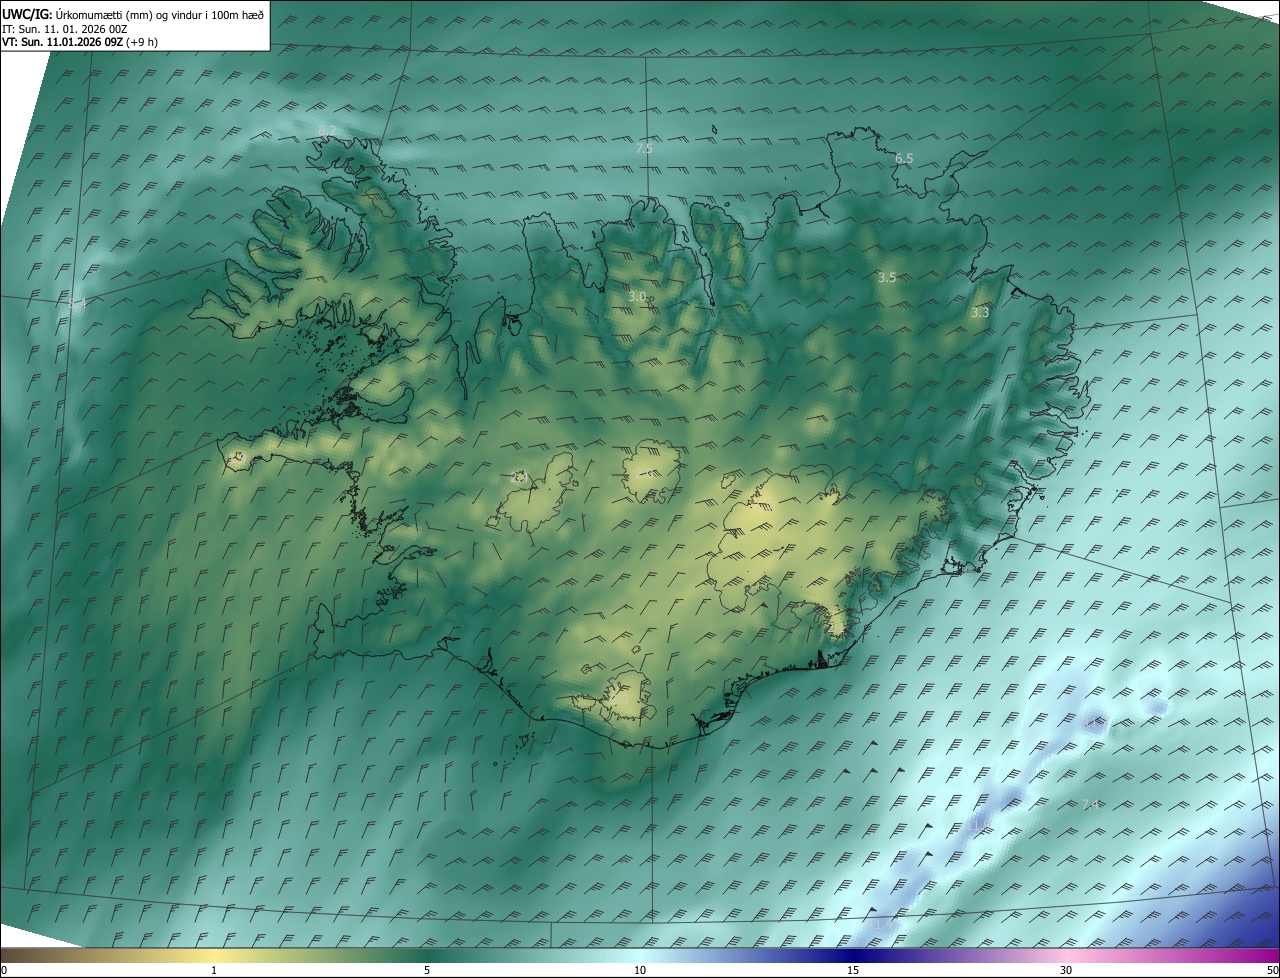
Task: Click the '3.5' value label on the map
Action: (887, 277)
